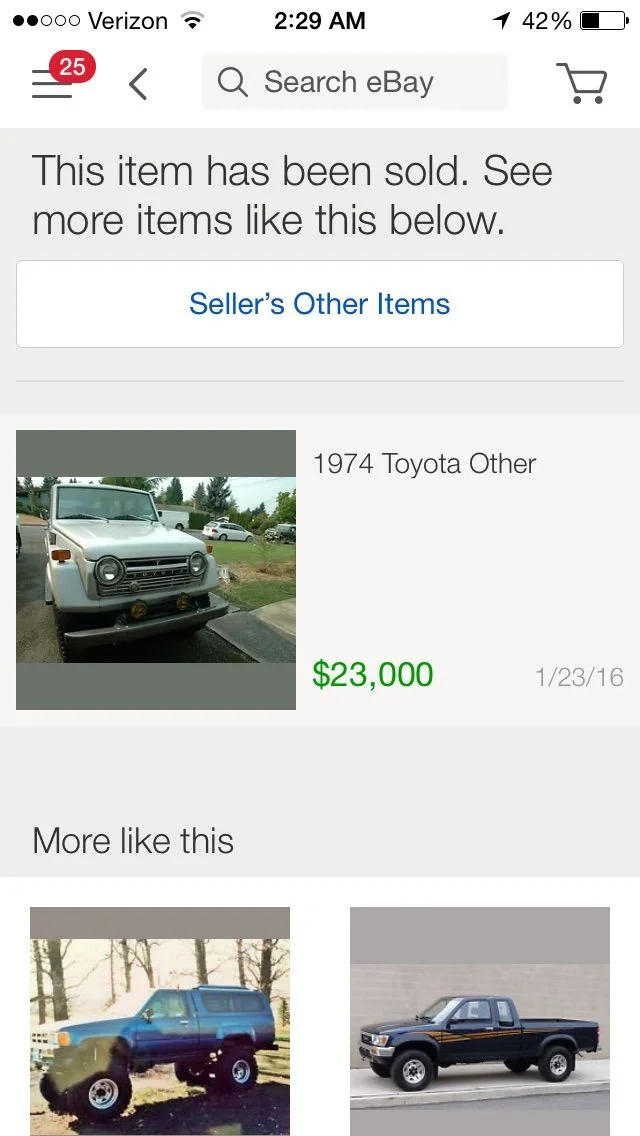
Task: Go back with the left chevron
Action: pyautogui.click(x=139, y=84)
